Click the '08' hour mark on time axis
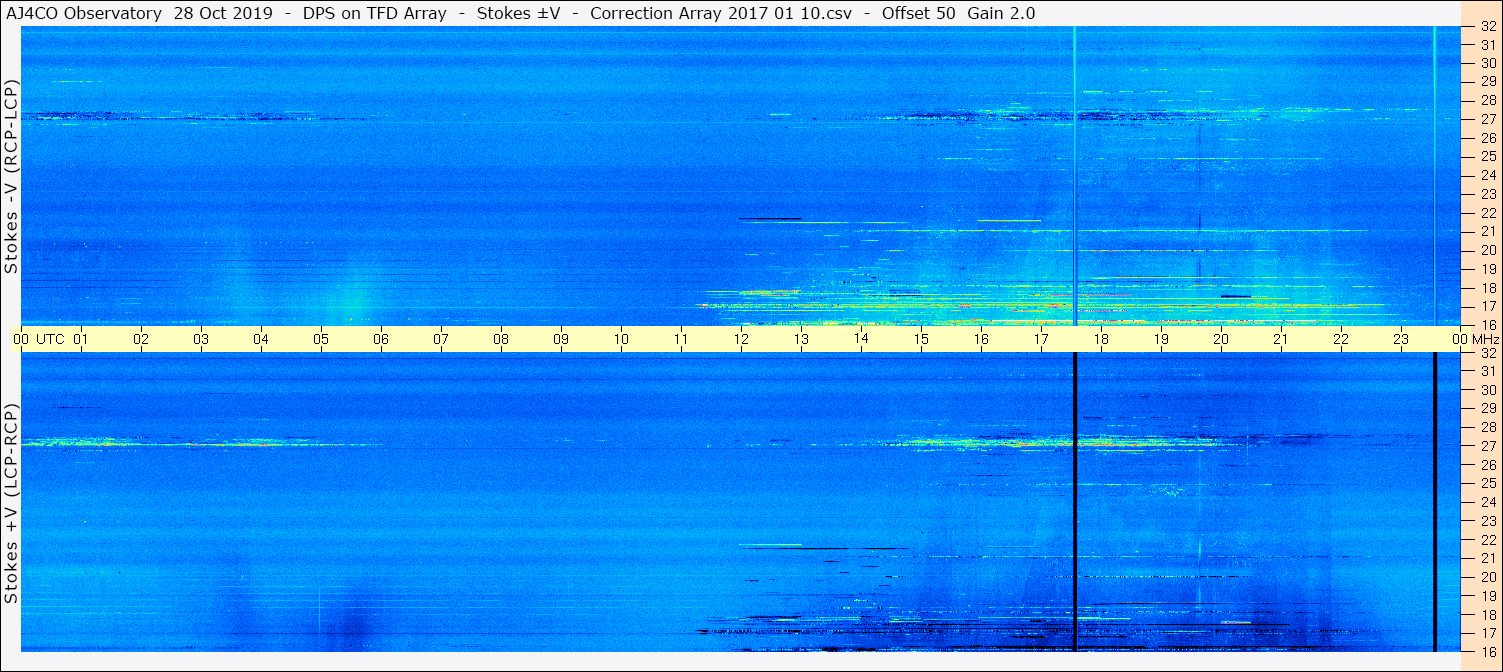1503x672 pixels. [x=501, y=339]
